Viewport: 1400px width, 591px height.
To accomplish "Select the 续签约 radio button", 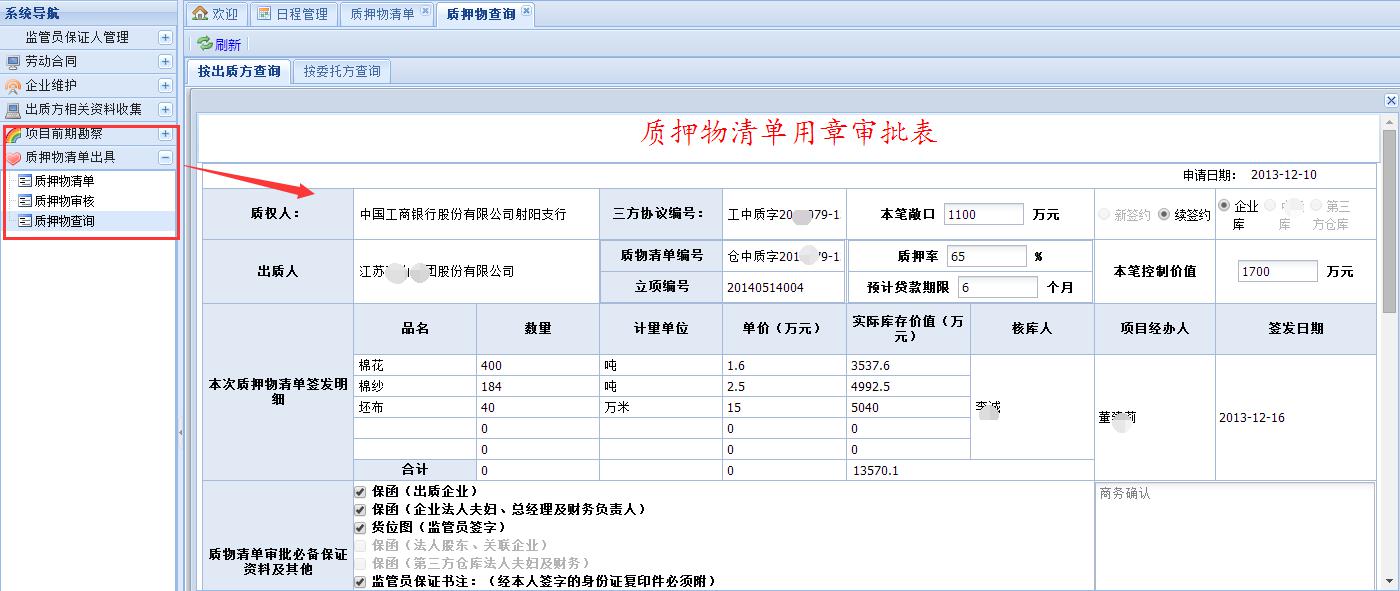I will [1163, 215].
